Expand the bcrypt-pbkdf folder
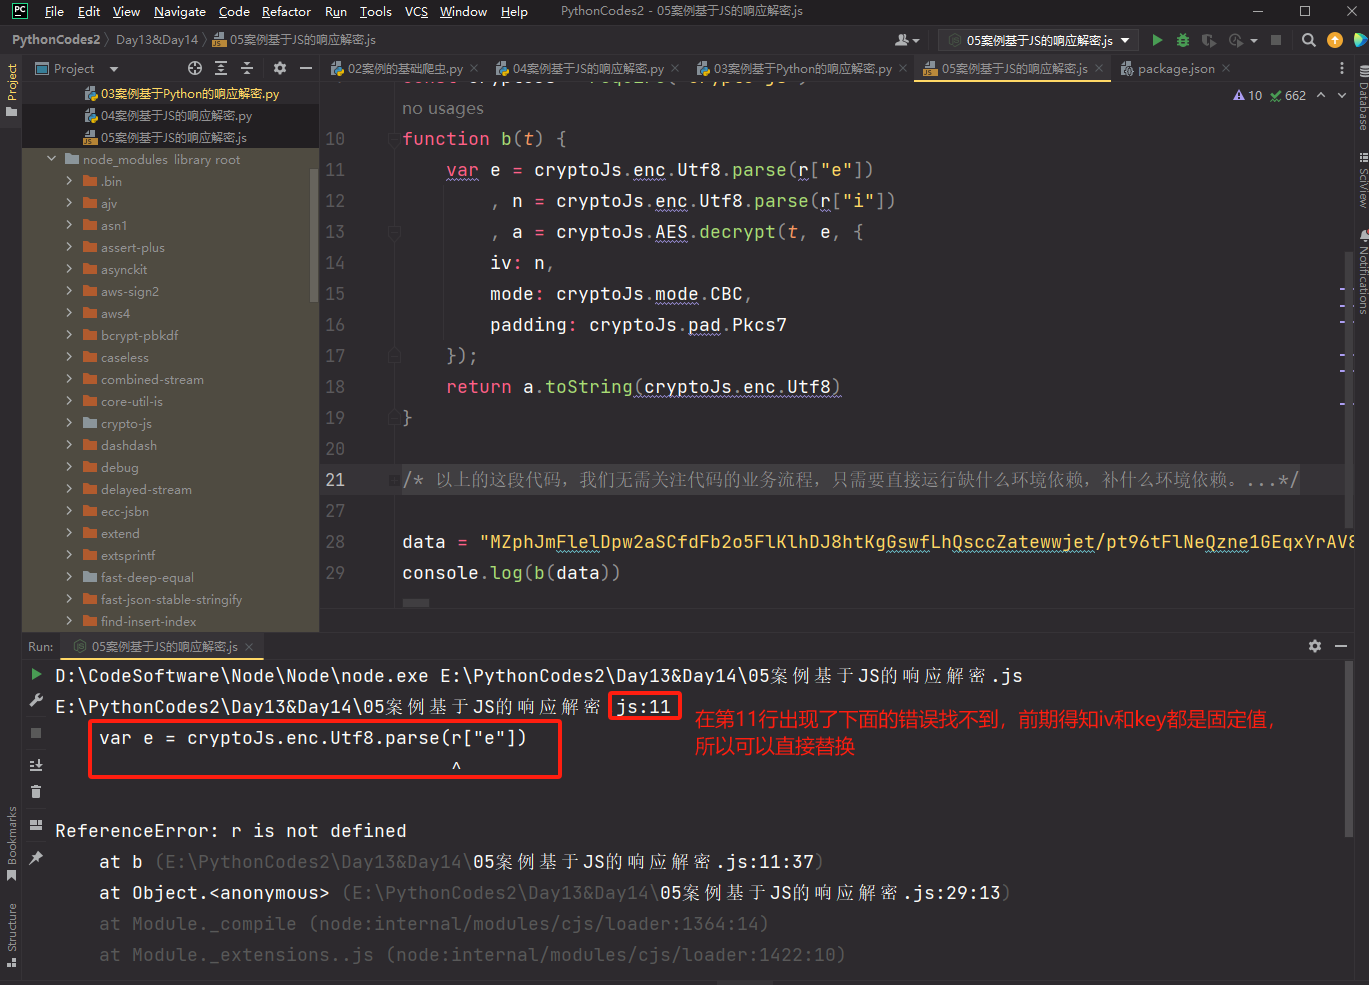This screenshot has width=1369, height=985. click(69, 335)
